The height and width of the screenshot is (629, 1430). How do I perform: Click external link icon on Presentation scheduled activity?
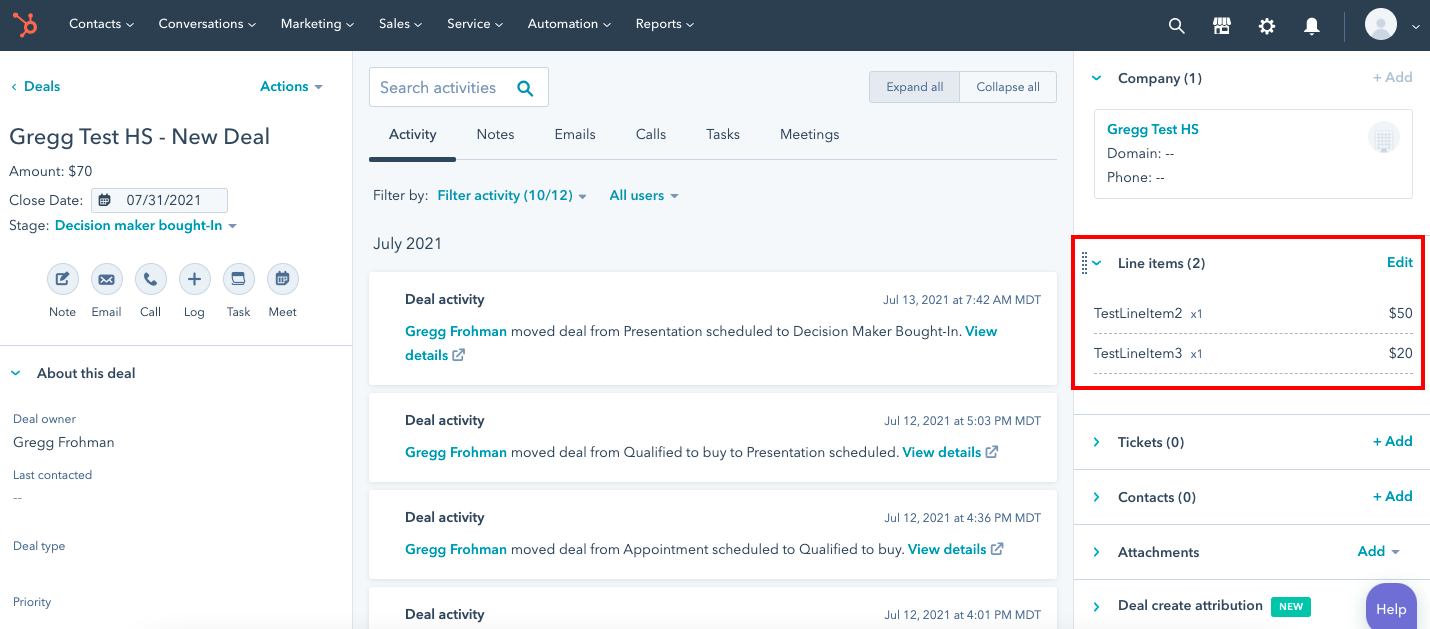pos(992,452)
